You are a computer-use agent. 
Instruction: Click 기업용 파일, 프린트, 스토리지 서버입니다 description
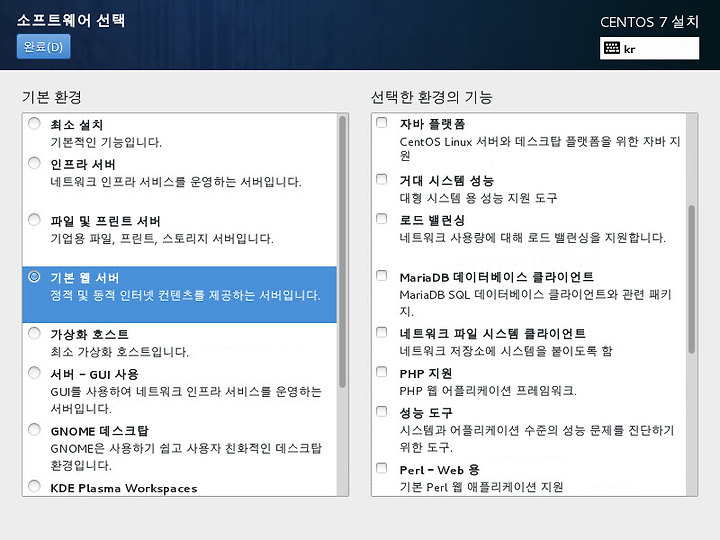162,238
